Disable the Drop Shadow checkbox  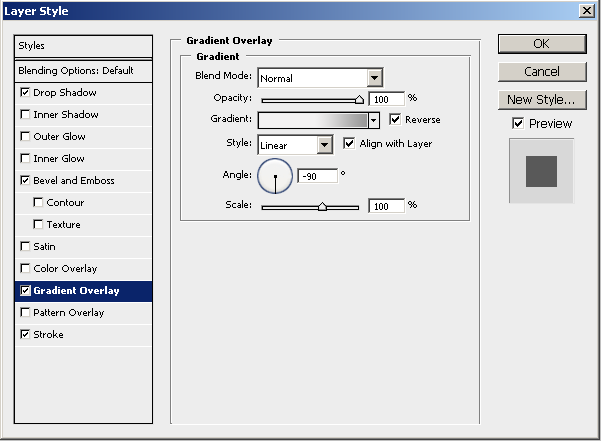click(x=25, y=93)
